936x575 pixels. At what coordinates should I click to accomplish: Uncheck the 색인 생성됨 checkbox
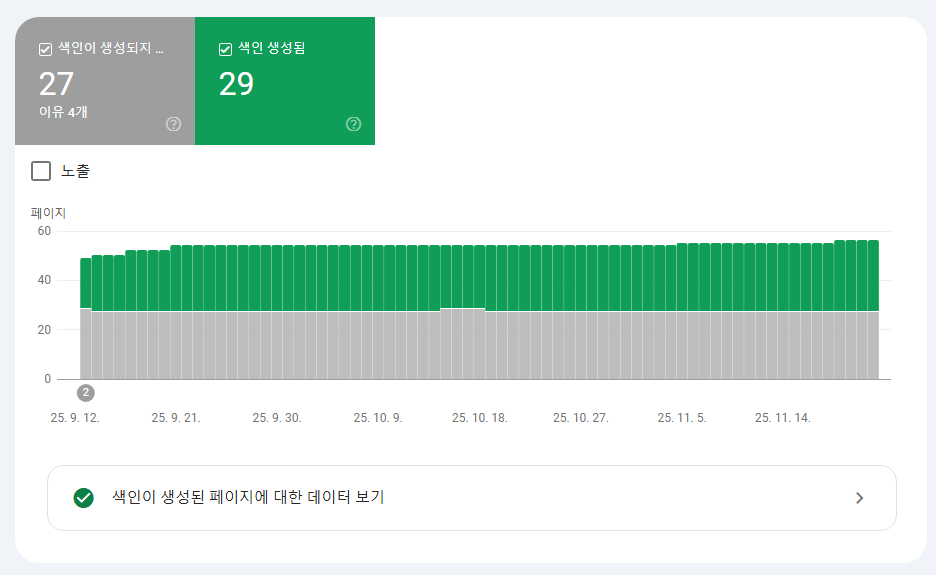point(225,49)
